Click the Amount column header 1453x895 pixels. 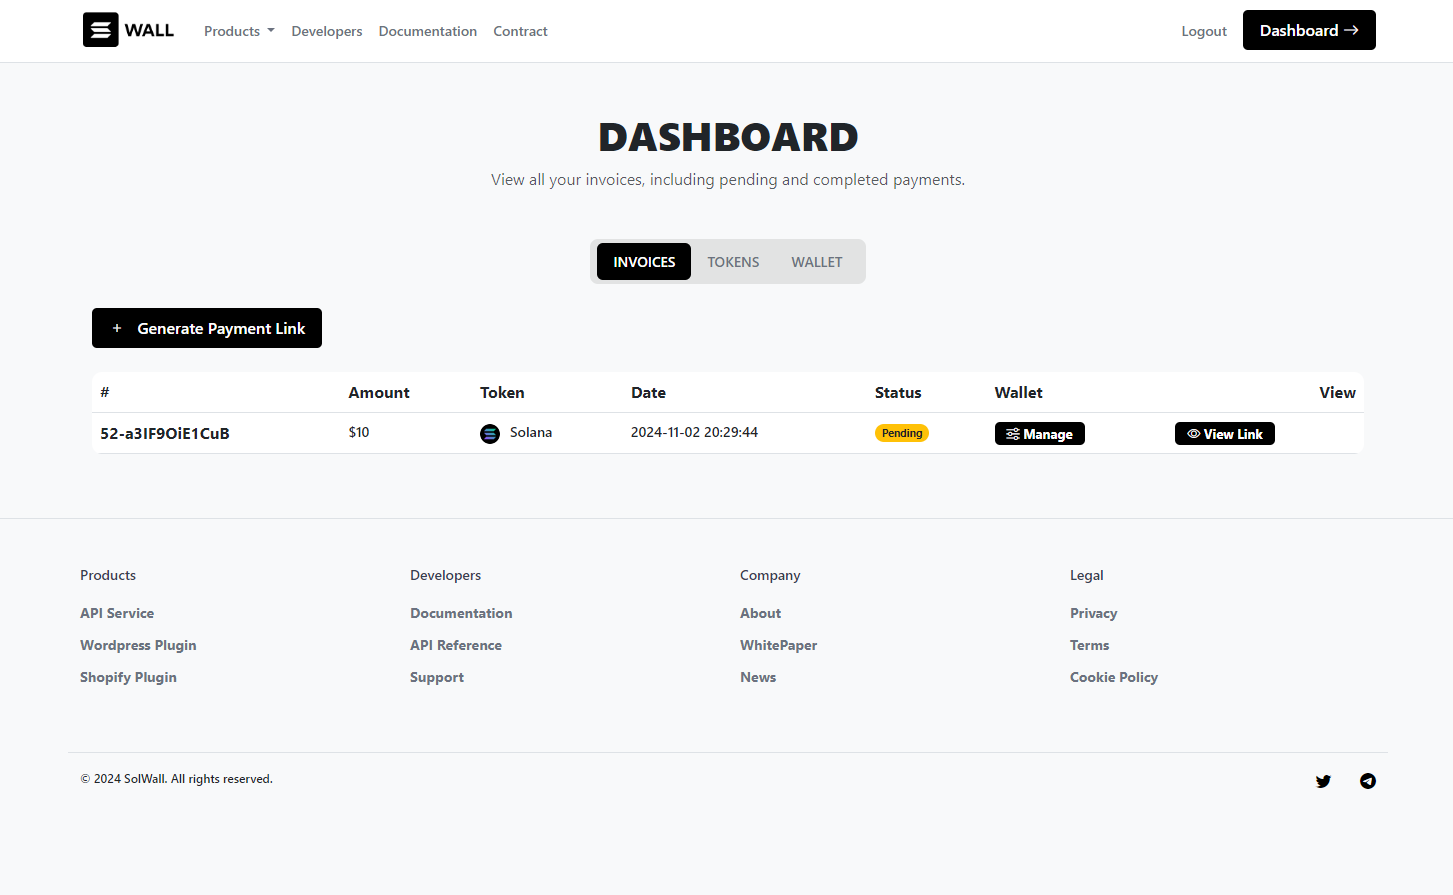click(x=379, y=392)
